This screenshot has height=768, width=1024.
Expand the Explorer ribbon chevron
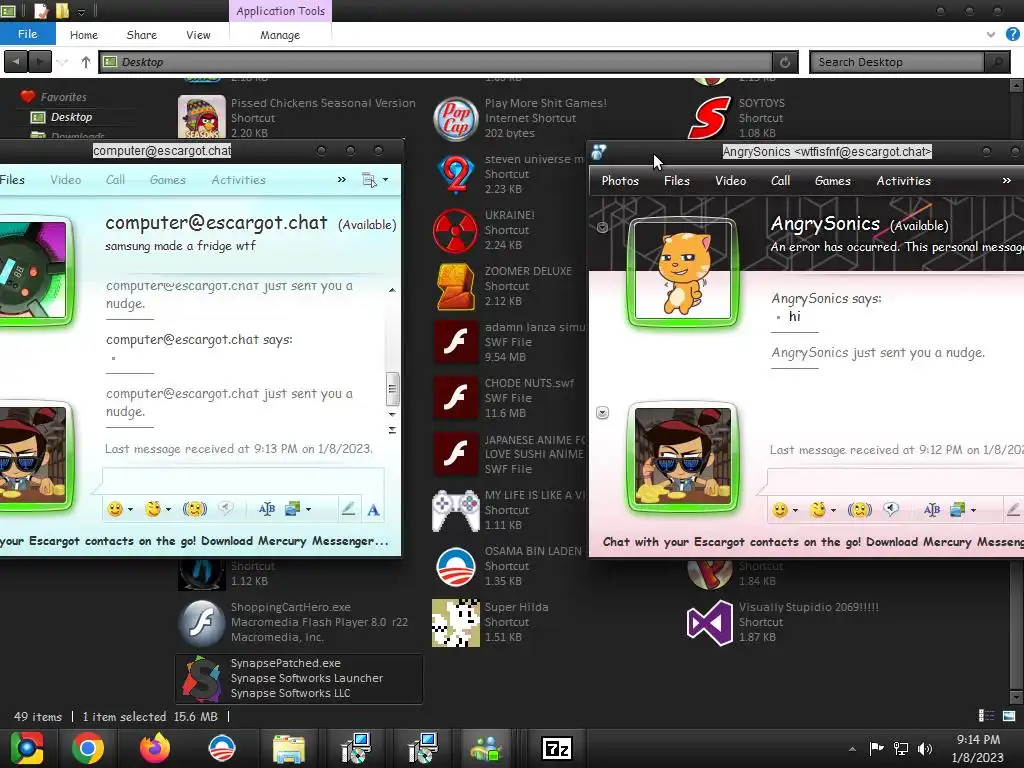[991, 35]
